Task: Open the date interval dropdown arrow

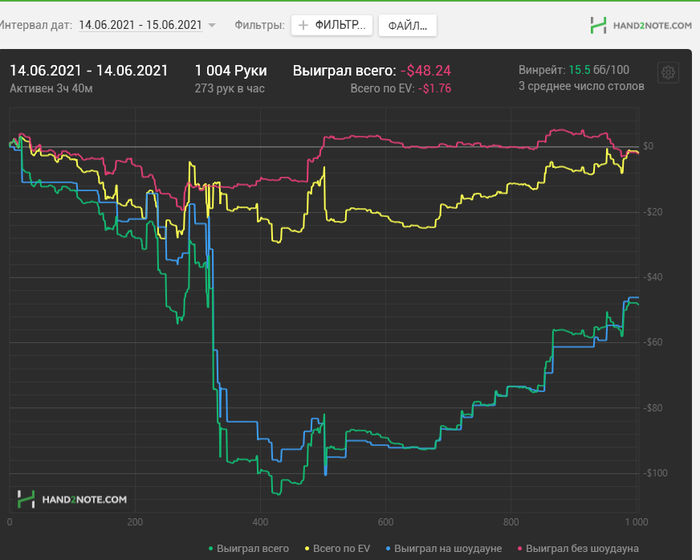Action: [212, 25]
